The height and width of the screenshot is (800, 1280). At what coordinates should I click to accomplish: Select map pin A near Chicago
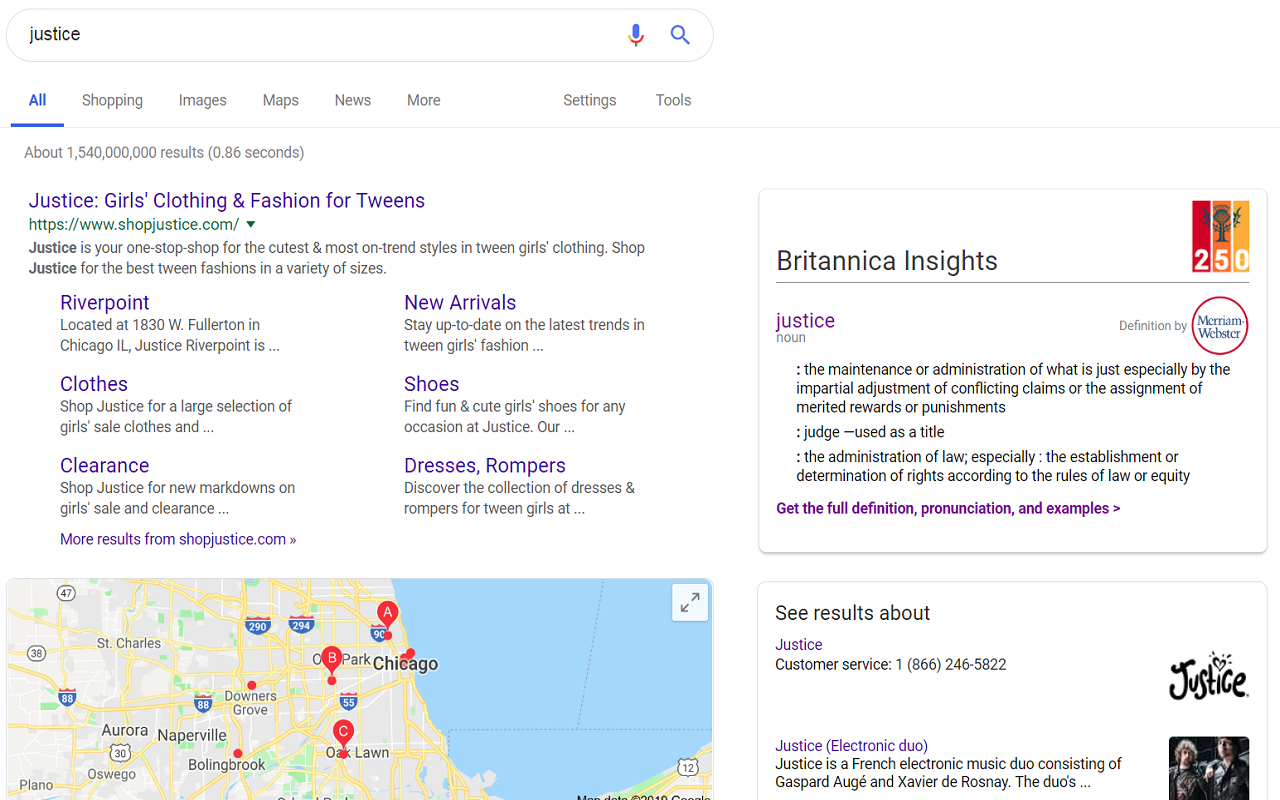[x=387, y=617]
